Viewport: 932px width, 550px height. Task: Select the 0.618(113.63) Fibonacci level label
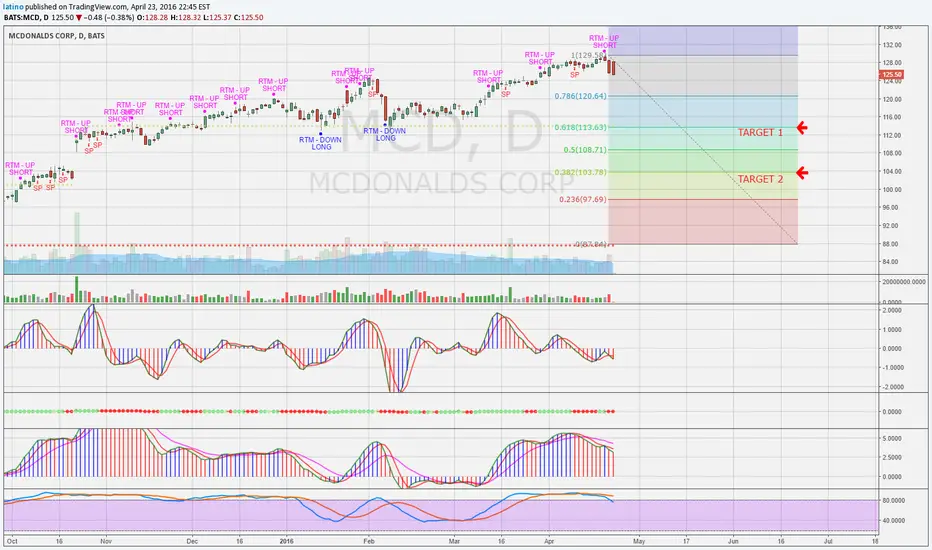580,127
